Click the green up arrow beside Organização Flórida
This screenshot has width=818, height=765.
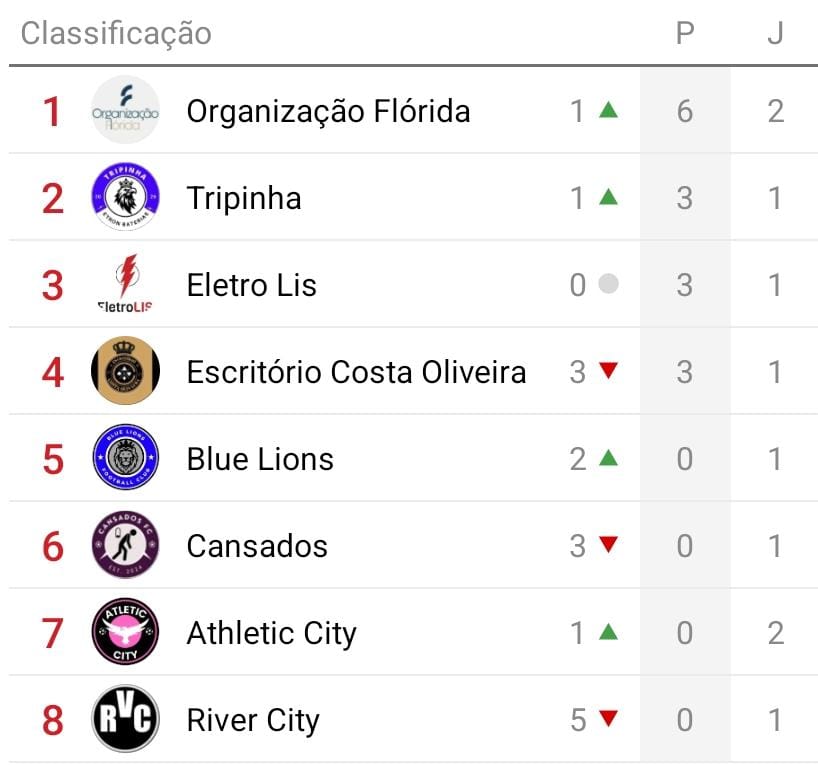pyautogui.click(x=608, y=110)
